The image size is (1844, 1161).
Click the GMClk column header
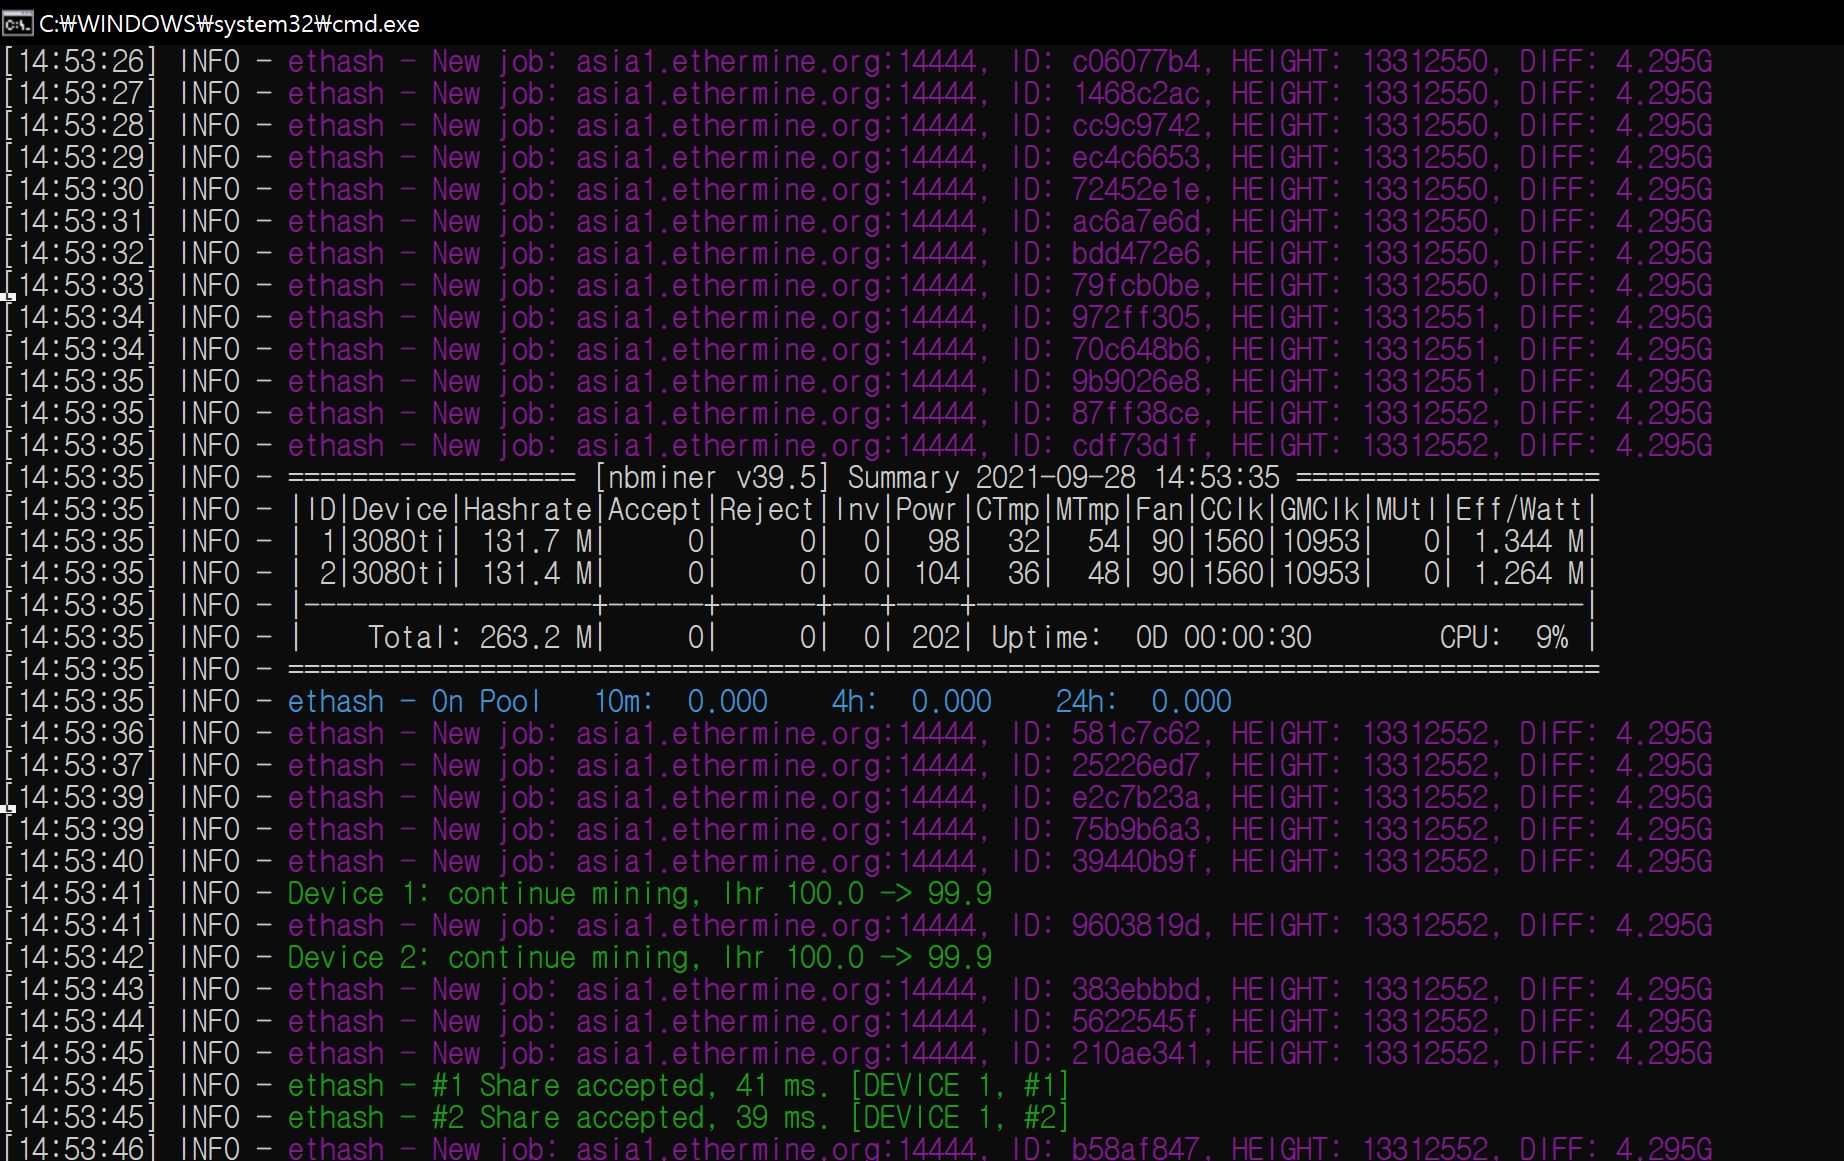click(1319, 510)
